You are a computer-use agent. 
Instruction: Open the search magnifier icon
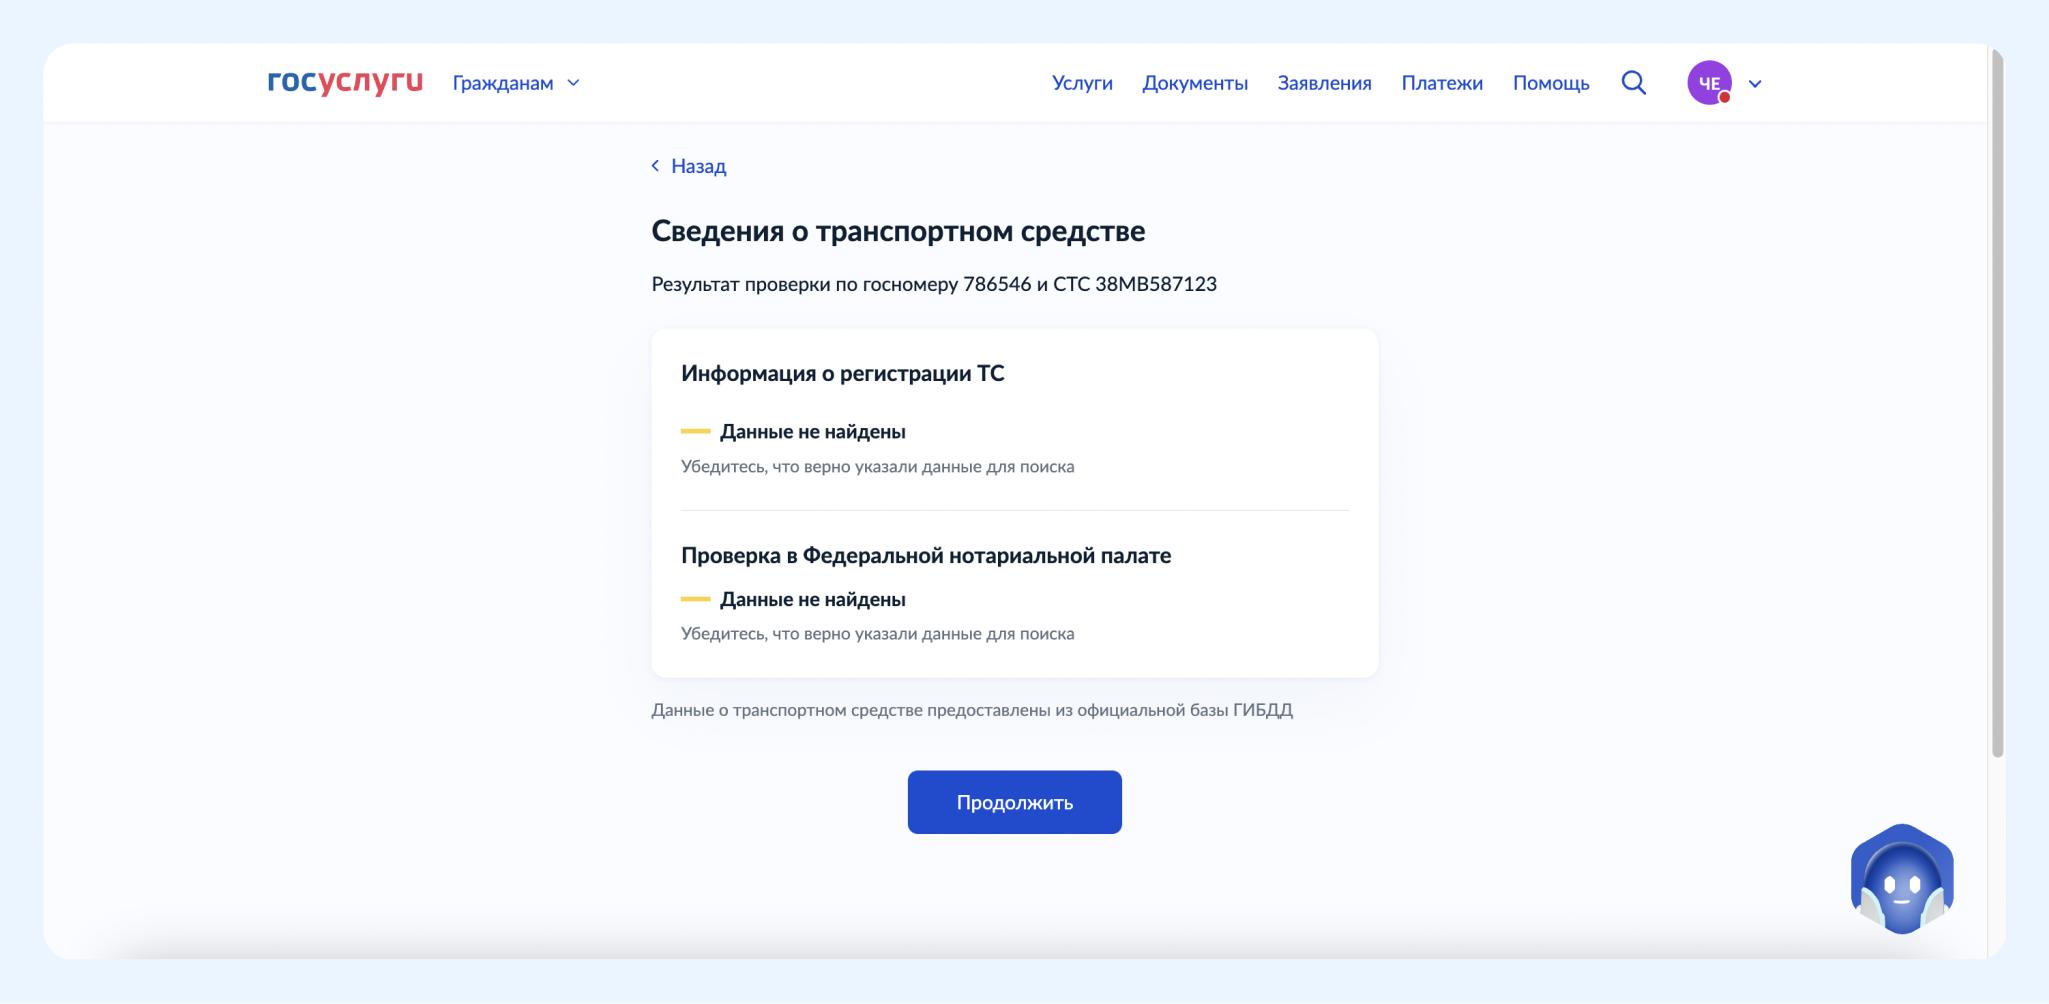pos(1633,83)
